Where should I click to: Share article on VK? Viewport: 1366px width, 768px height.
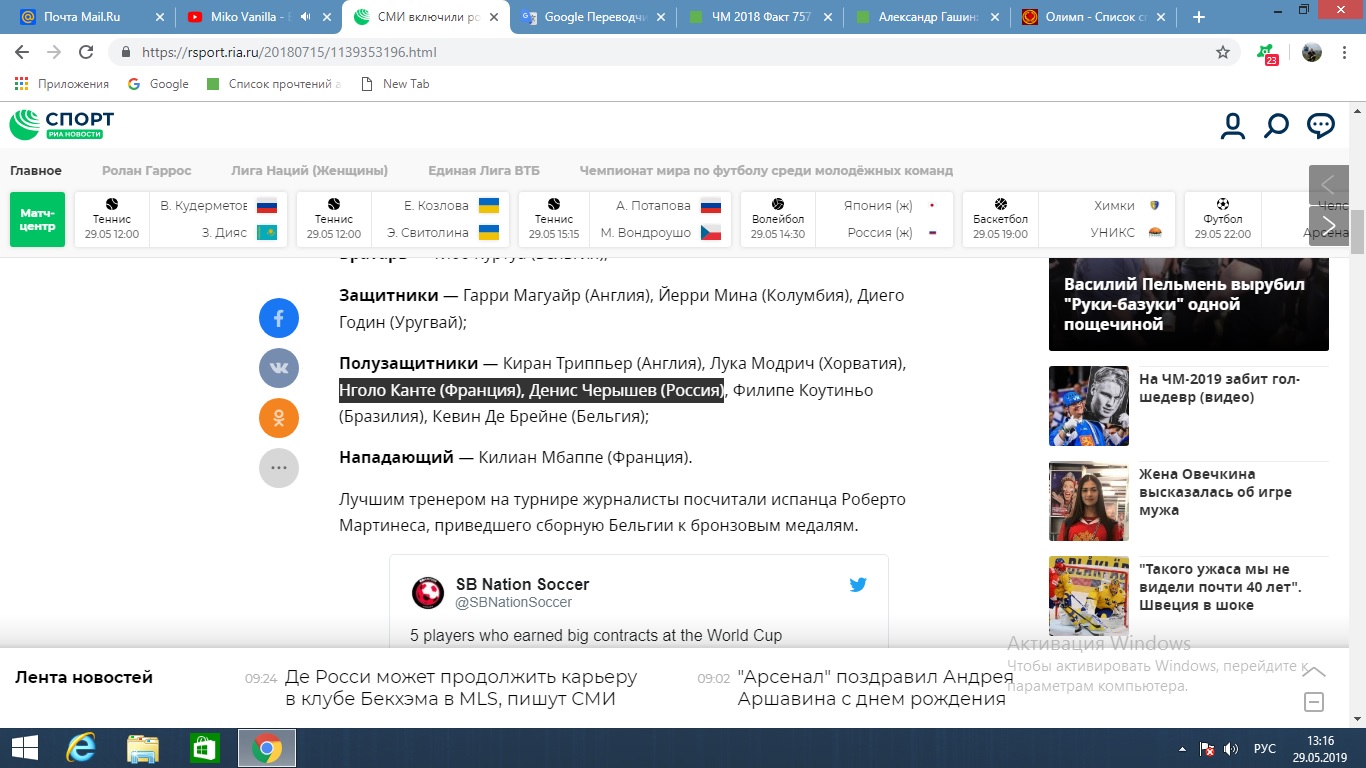(x=279, y=368)
